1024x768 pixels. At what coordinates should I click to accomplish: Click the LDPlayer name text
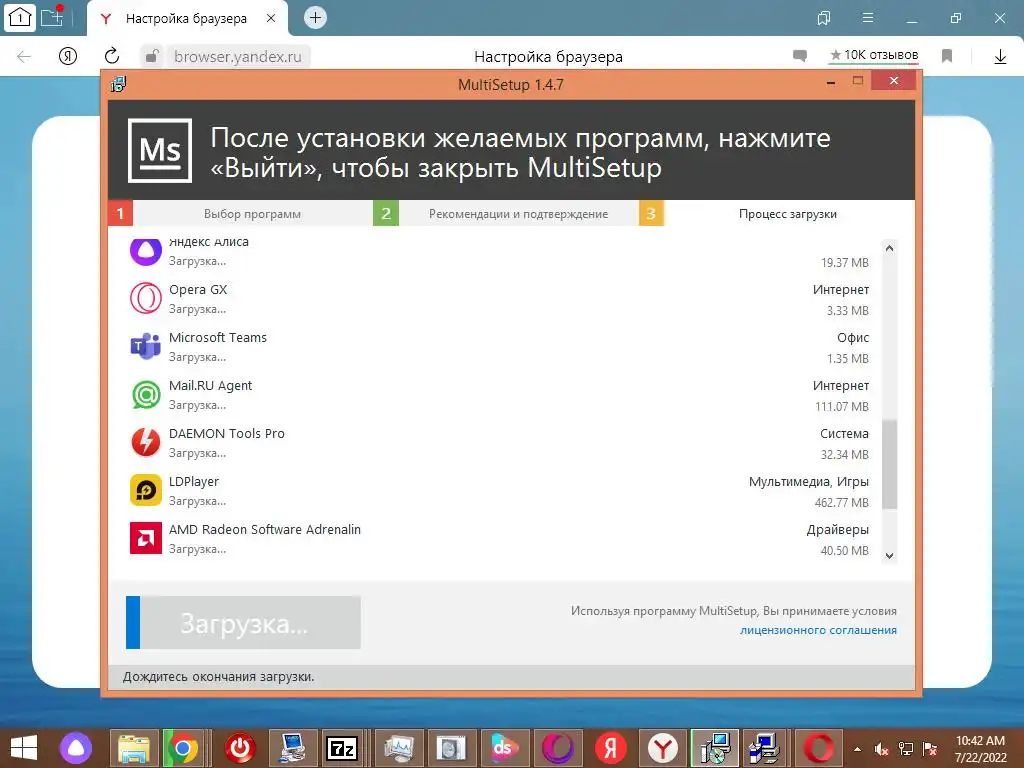(x=193, y=481)
